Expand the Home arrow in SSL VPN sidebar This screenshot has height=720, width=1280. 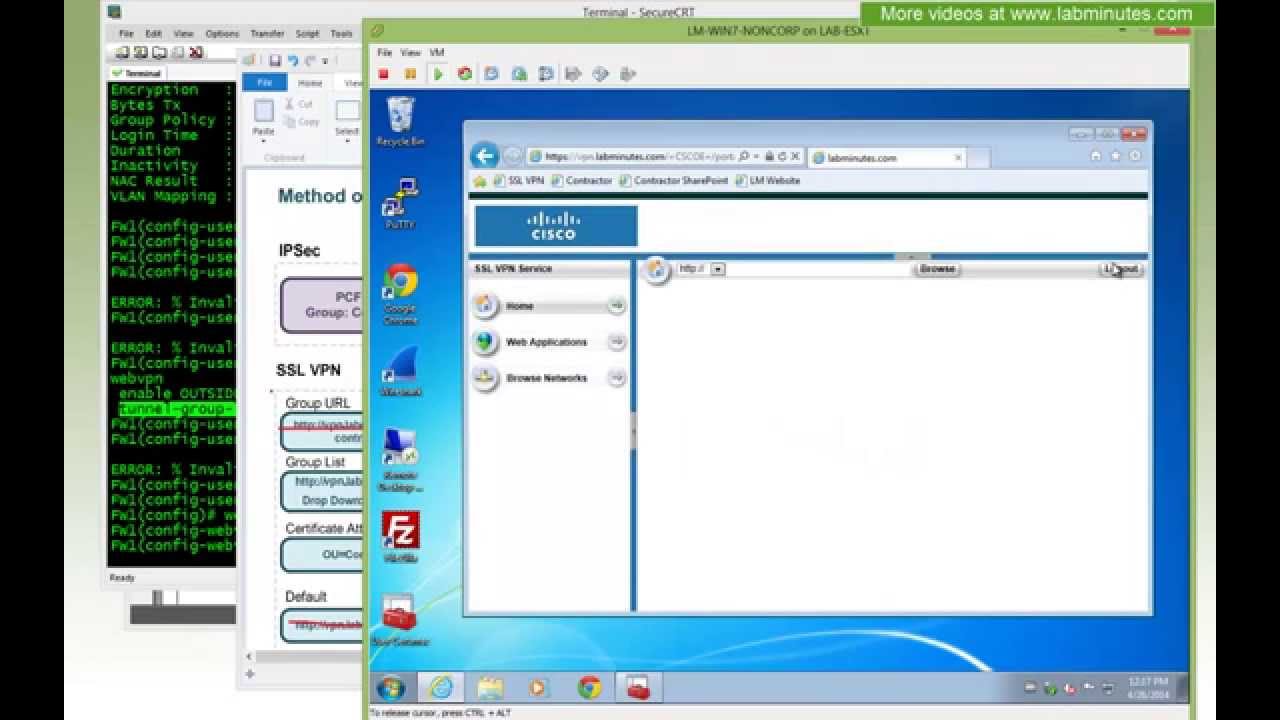click(617, 306)
